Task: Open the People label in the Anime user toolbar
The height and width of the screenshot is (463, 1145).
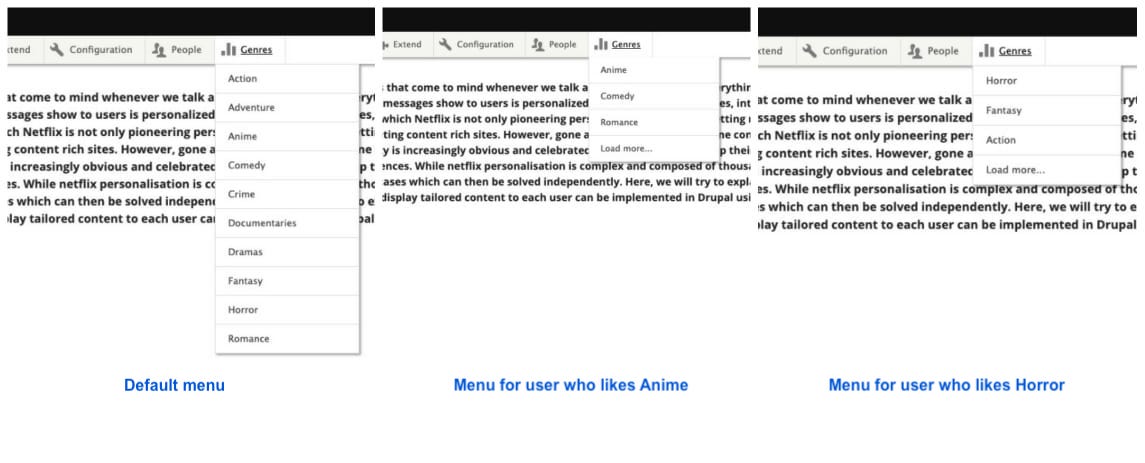Action: [562, 45]
